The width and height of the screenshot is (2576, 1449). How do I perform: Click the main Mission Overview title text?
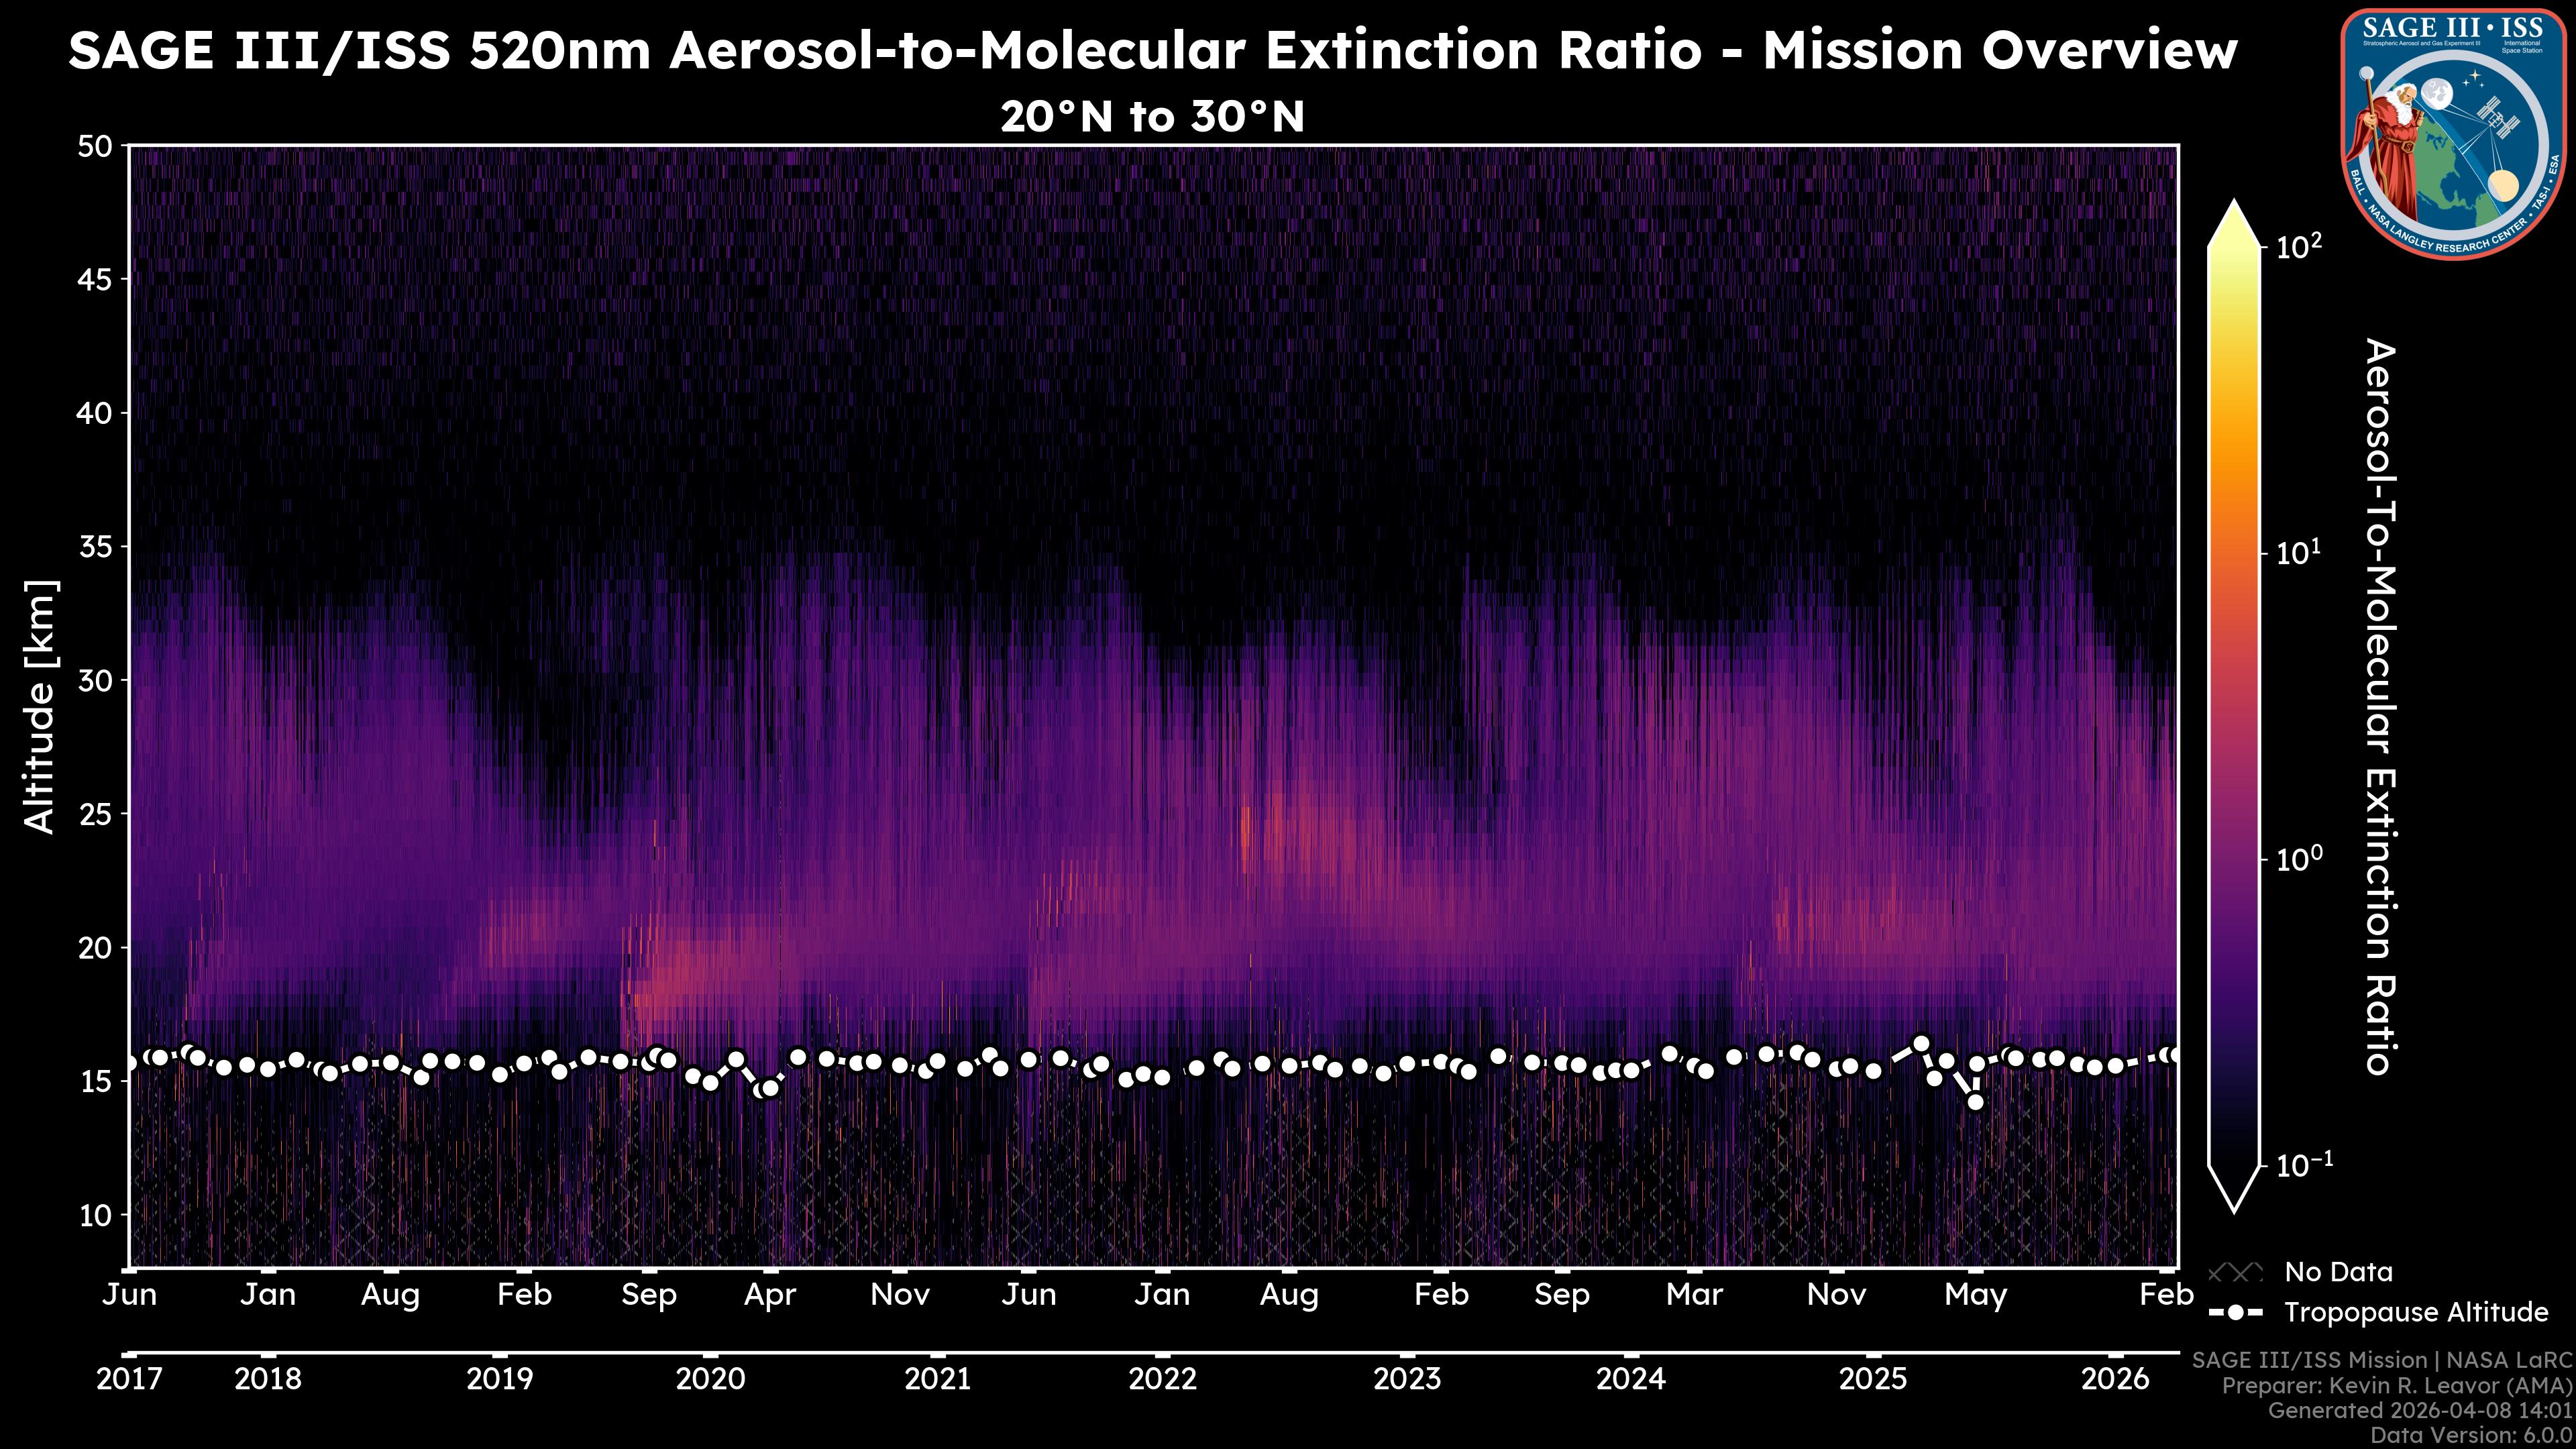1152,51
